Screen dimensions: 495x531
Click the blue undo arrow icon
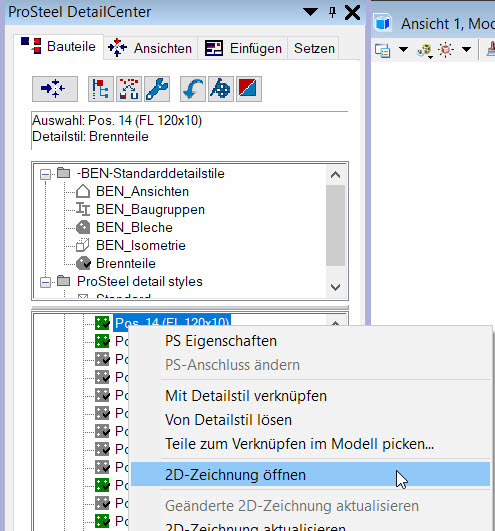193,89
